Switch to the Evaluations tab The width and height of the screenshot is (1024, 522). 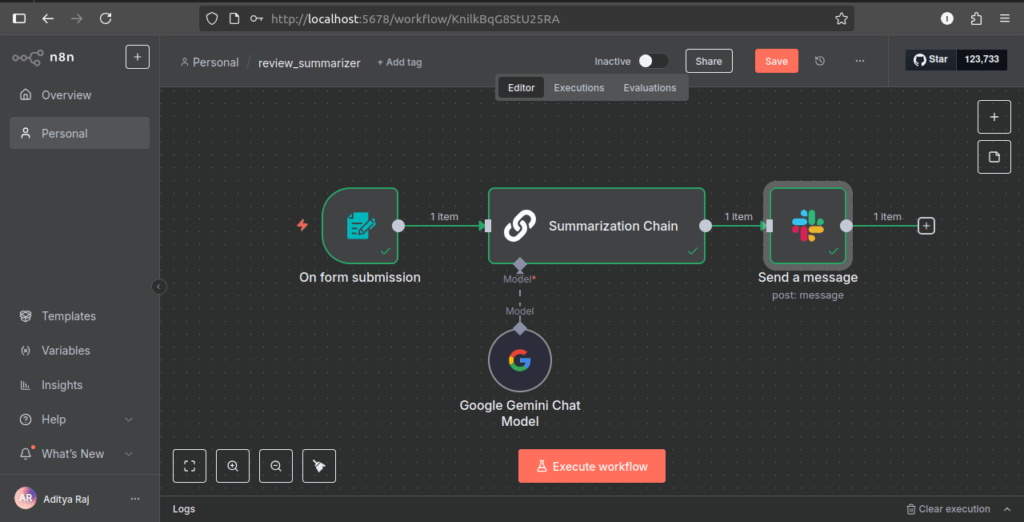click(x=649, y=88)
